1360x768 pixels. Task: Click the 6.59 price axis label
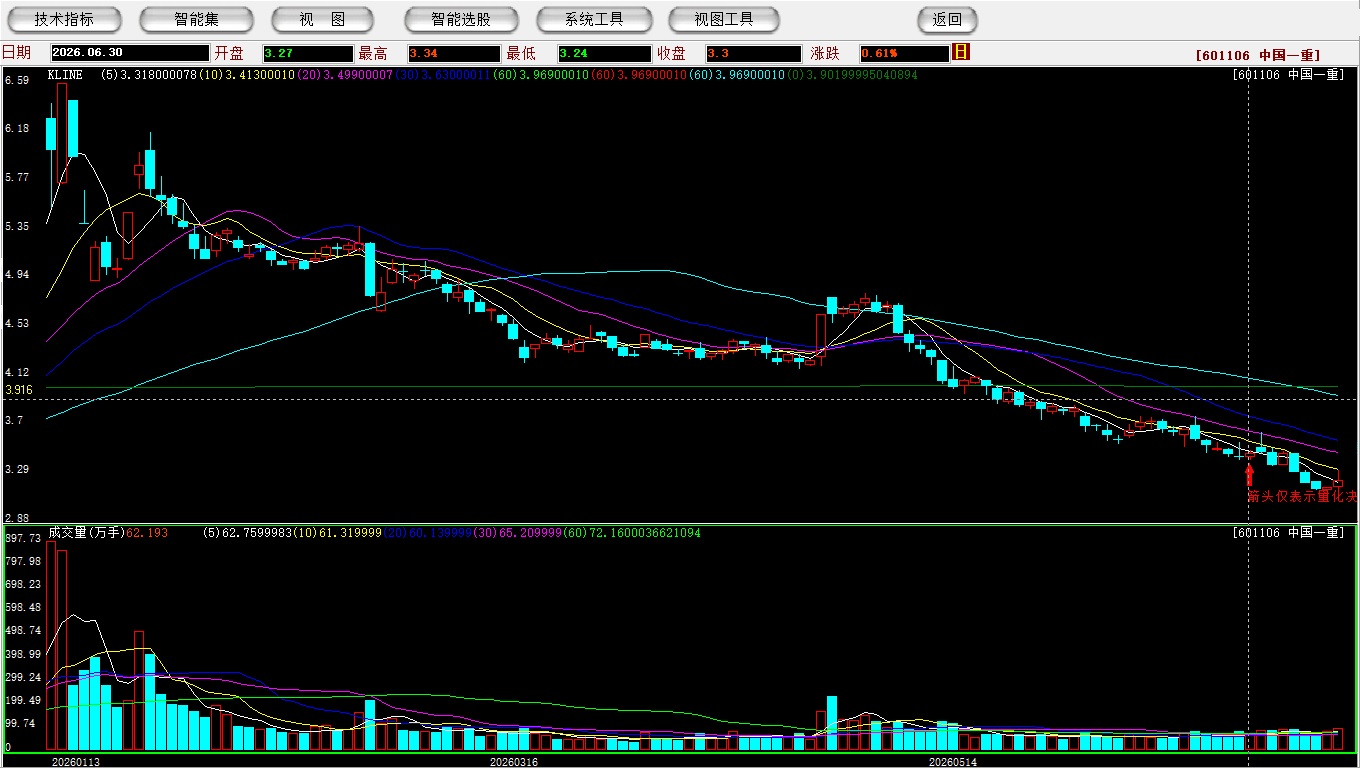pos(16,80)
